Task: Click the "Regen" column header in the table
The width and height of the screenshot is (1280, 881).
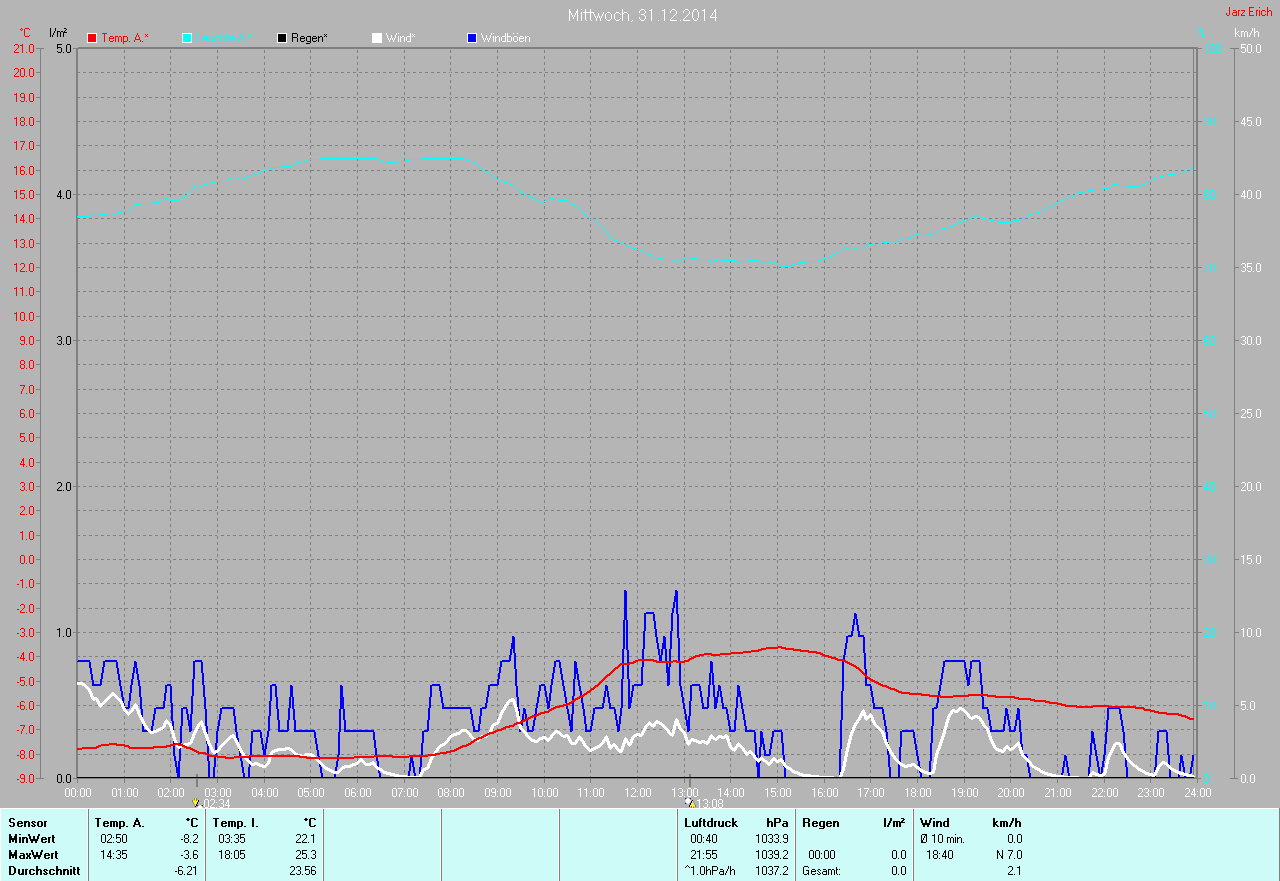Action: click(821, 823)
